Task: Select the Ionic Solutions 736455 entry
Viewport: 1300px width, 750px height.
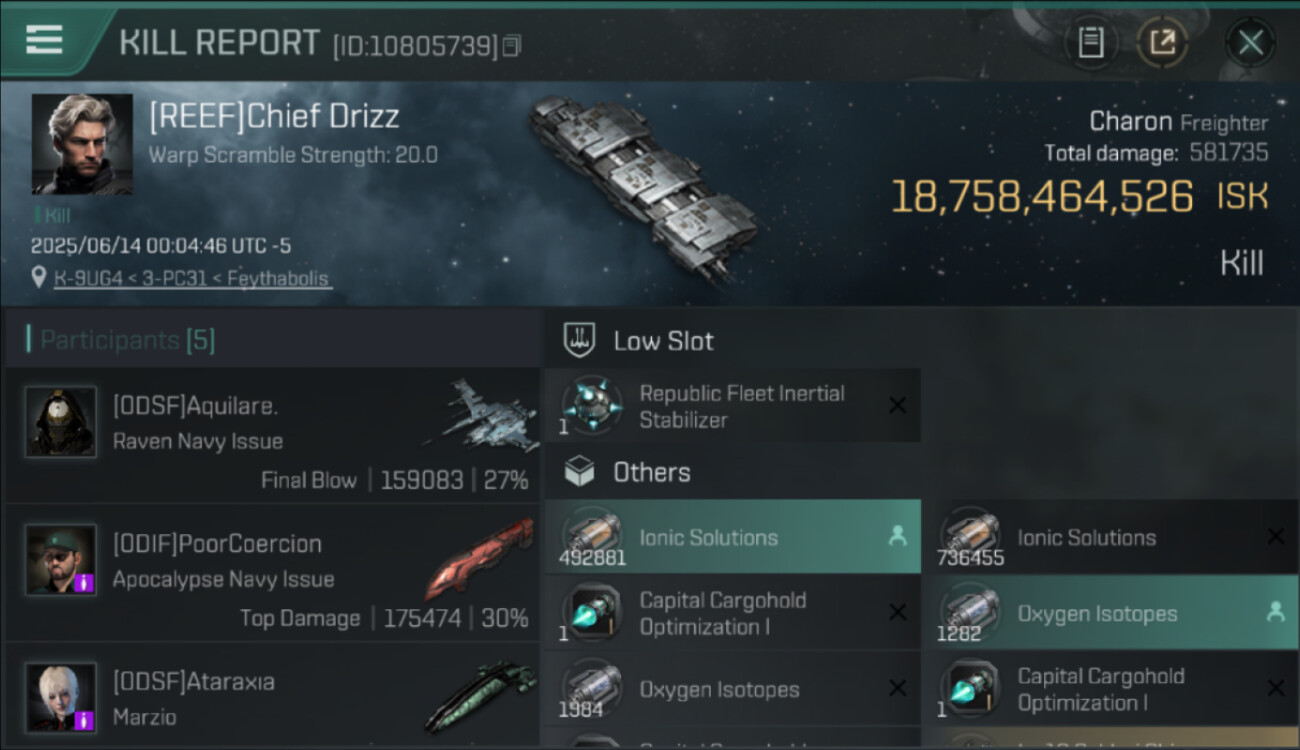Action: coord(1110,537)
